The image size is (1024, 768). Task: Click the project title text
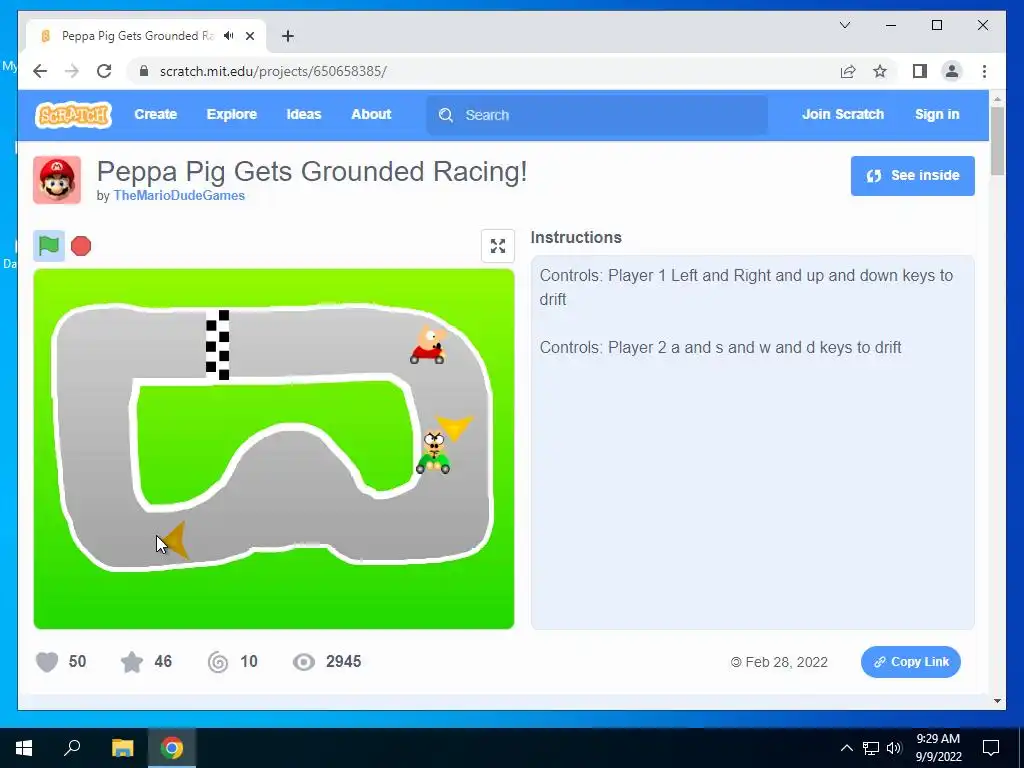click(312, 172)
